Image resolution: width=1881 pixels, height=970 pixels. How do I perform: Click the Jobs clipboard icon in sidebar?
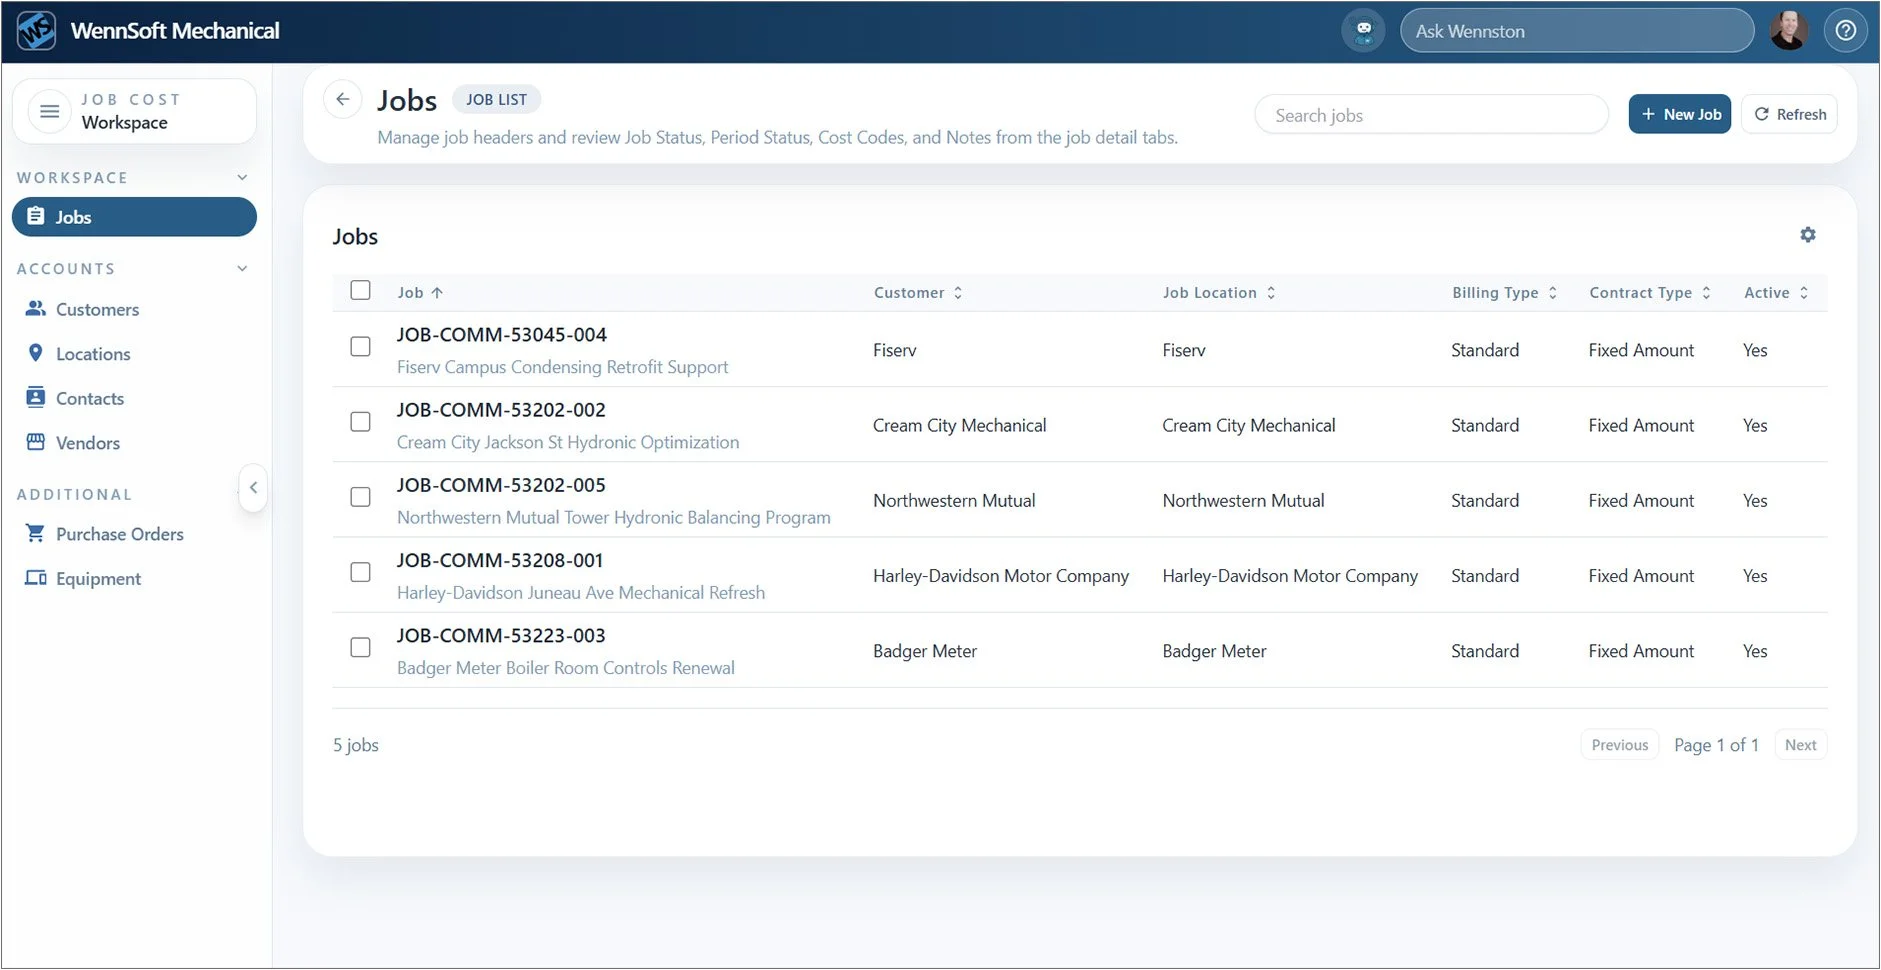(x=35, y=216)
